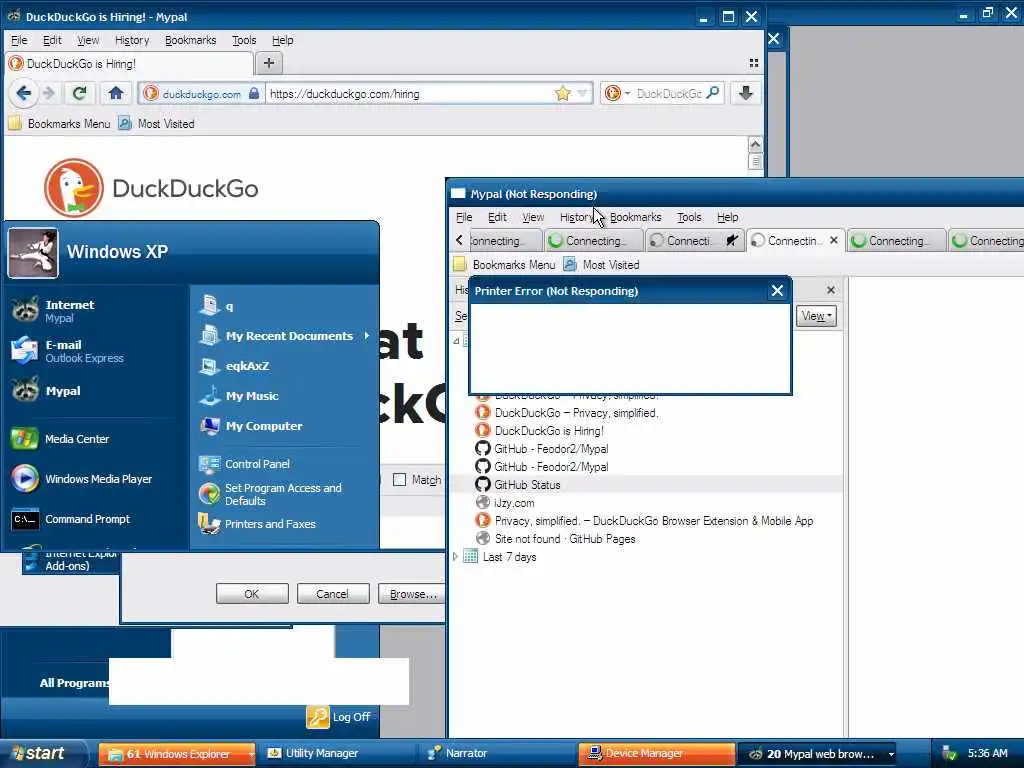This screenshot has width=1024, height=768.
Task: Click the search magnifier in search box
Action: pyautogui.click(x=713, y=93)
